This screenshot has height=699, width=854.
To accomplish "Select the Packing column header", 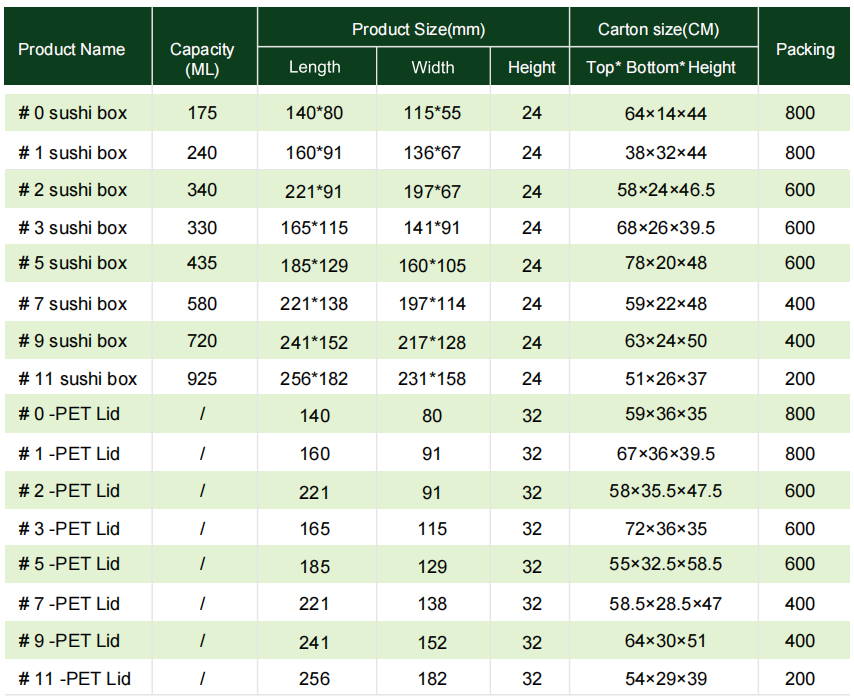I will [x=805, y=49].
